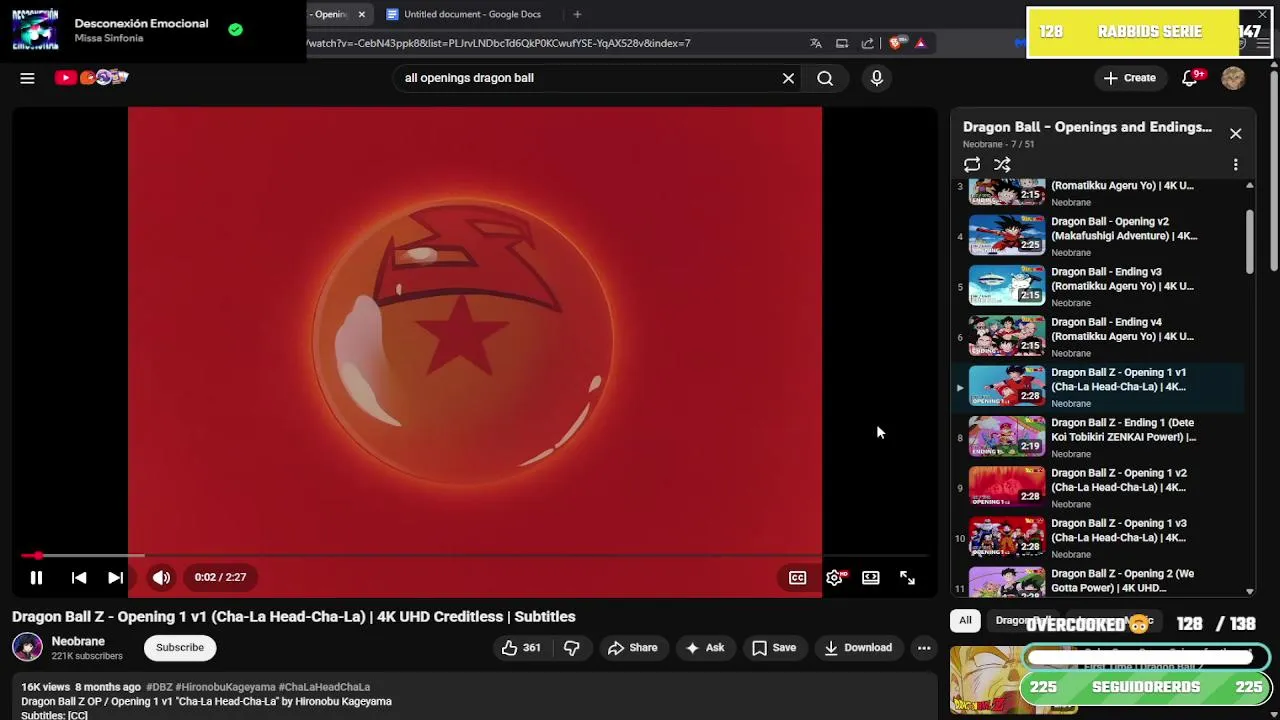Open Create menu
This screenshot has height=720, width=1280.
[x=1130, y=78]
